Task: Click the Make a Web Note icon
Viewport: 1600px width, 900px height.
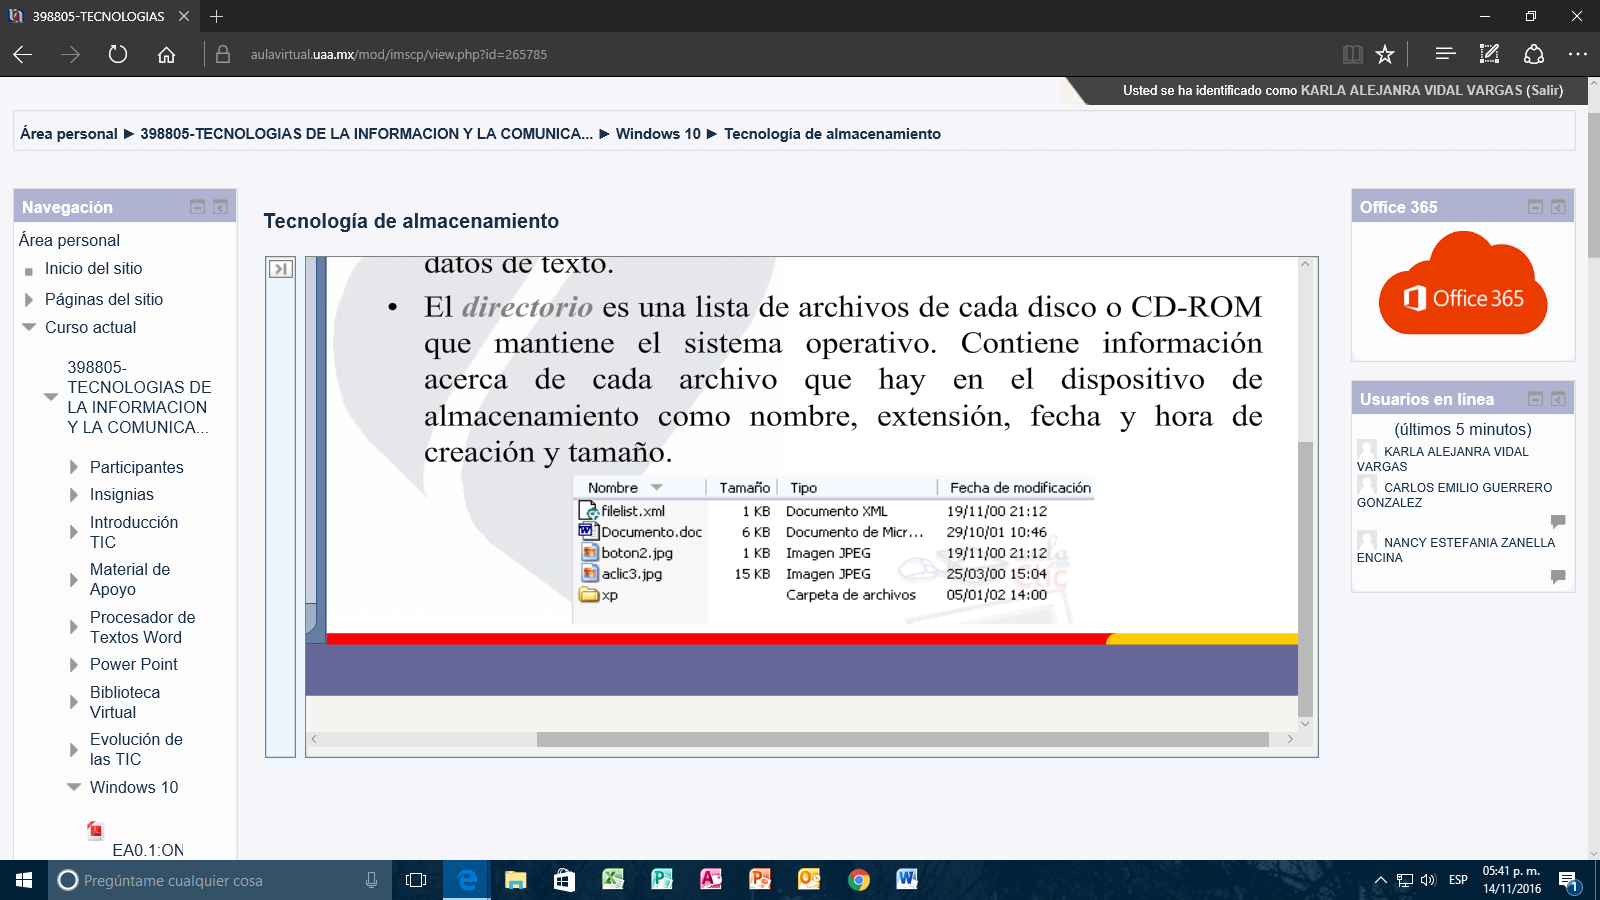Action: [x=1489, y=54]
